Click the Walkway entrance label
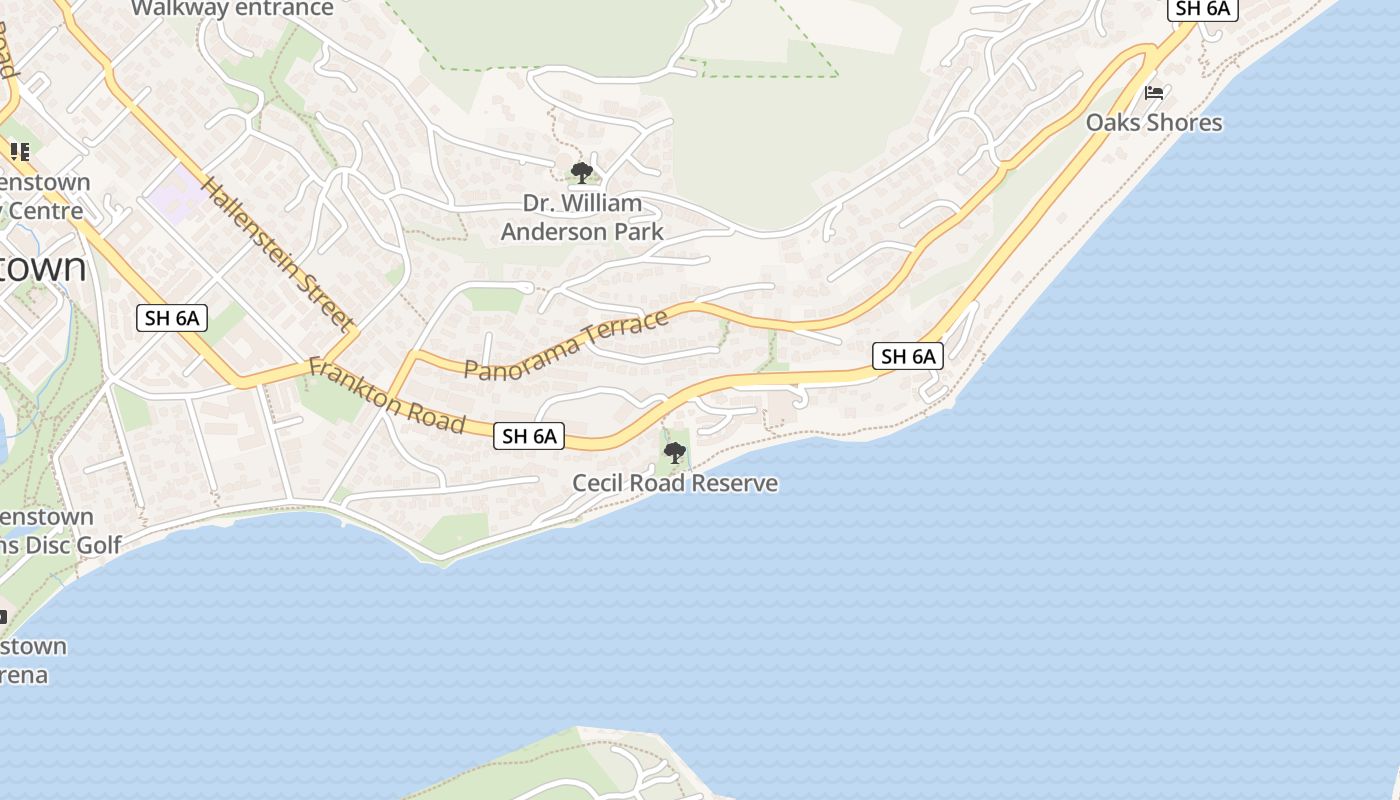1400x800 pixels. 232,9
